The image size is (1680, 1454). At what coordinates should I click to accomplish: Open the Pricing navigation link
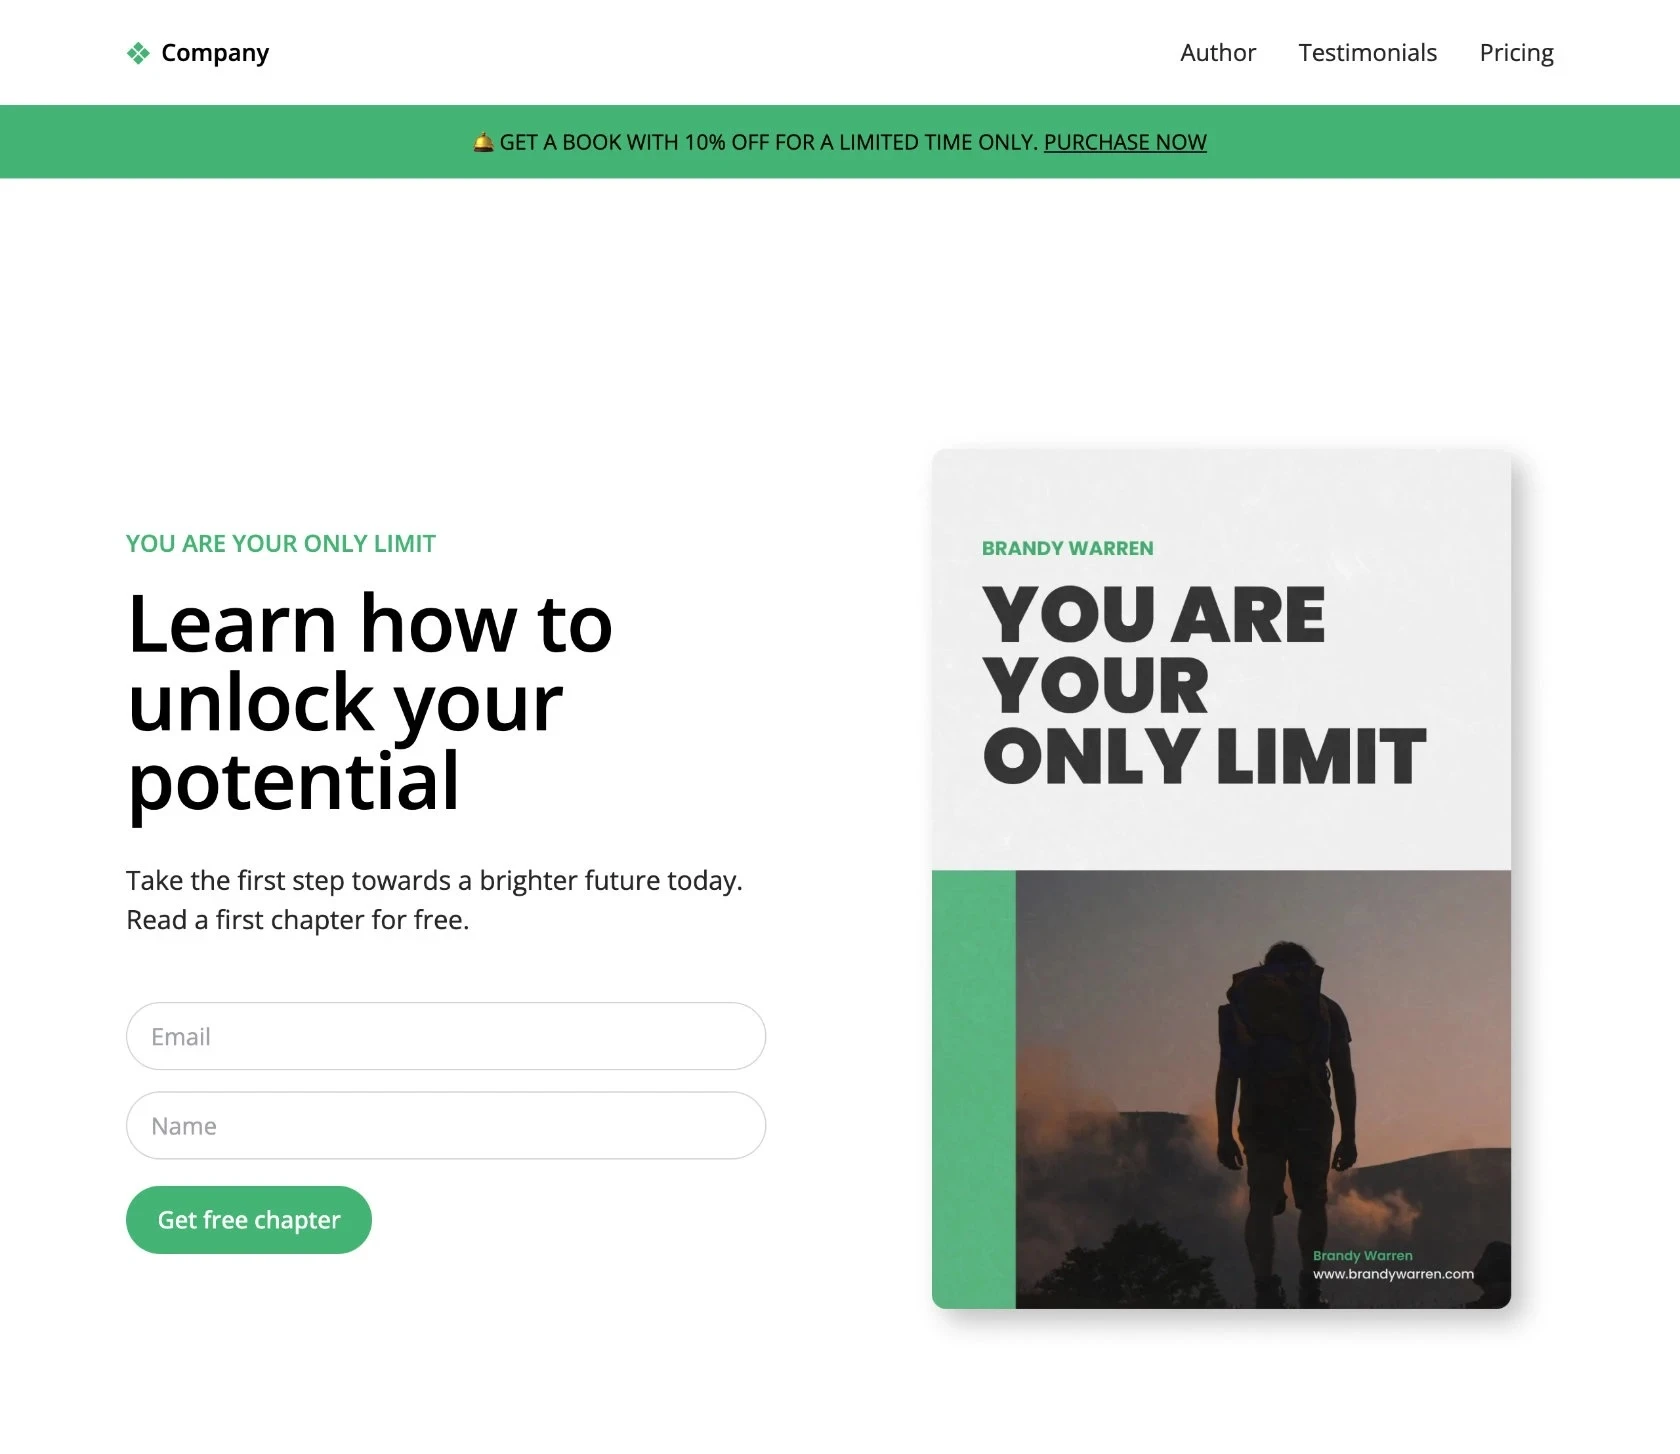[1516, 53]
